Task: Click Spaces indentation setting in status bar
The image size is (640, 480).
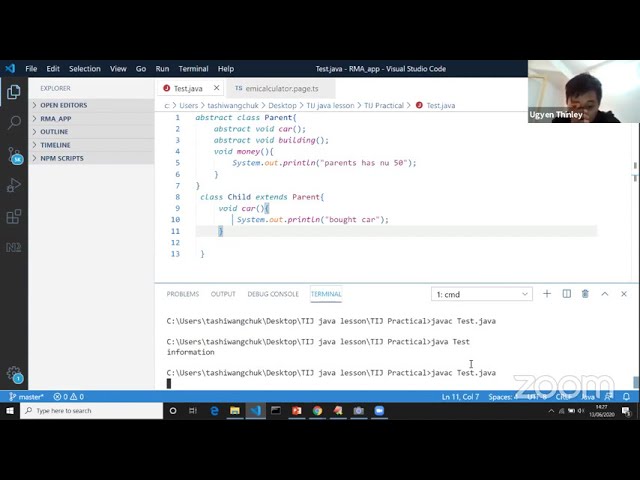Action: (503, 397)
